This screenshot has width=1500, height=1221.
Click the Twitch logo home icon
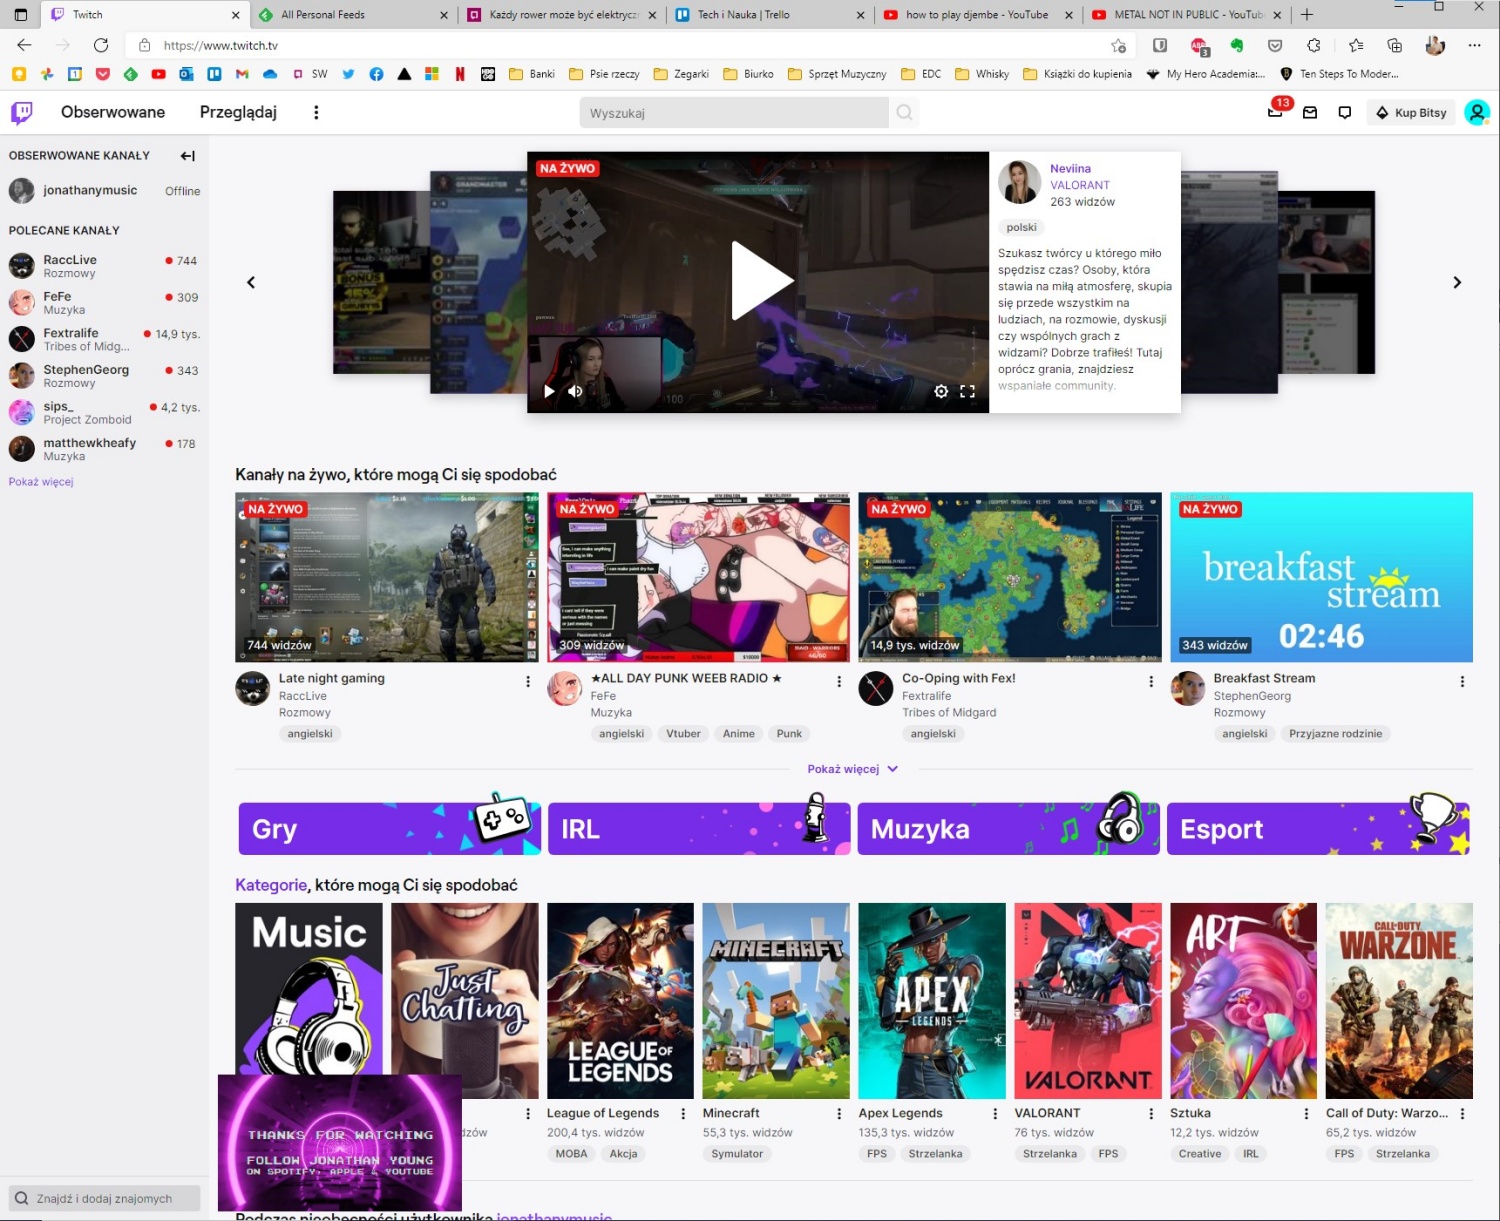click(22, 112)
